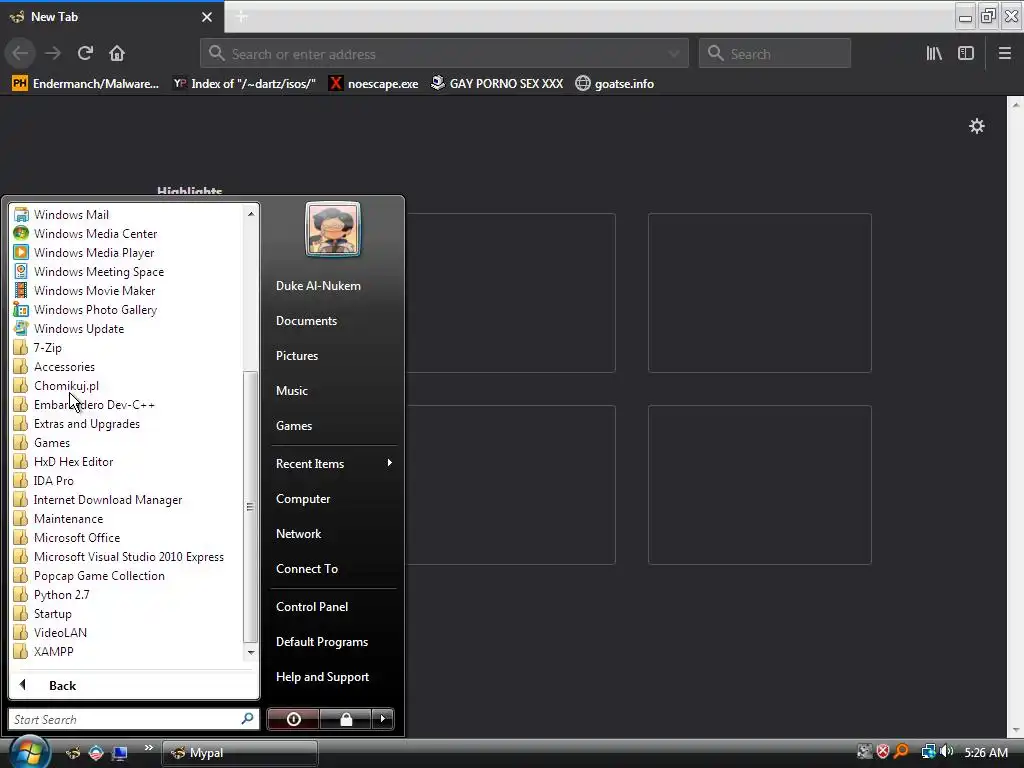Focus the Start Search box
This screenshot has width=1024, height=768.
(124, 719)
